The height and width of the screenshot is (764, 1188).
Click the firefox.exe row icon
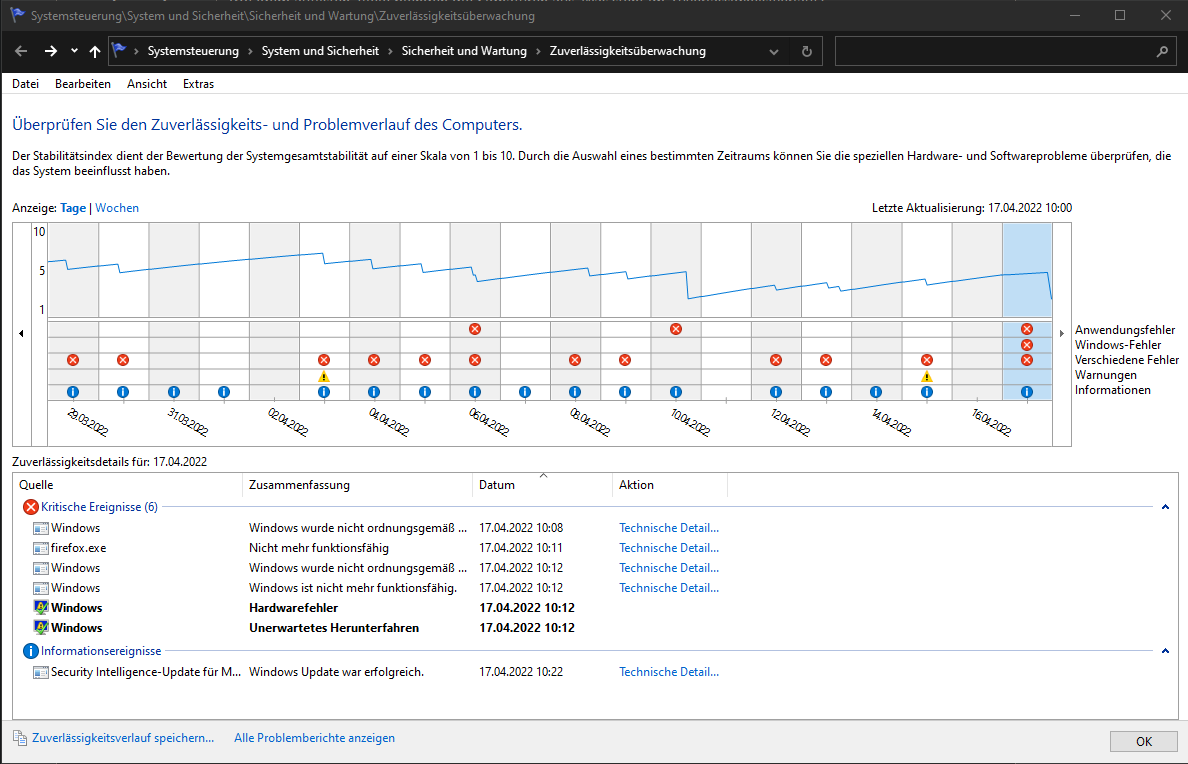[41, 548]
